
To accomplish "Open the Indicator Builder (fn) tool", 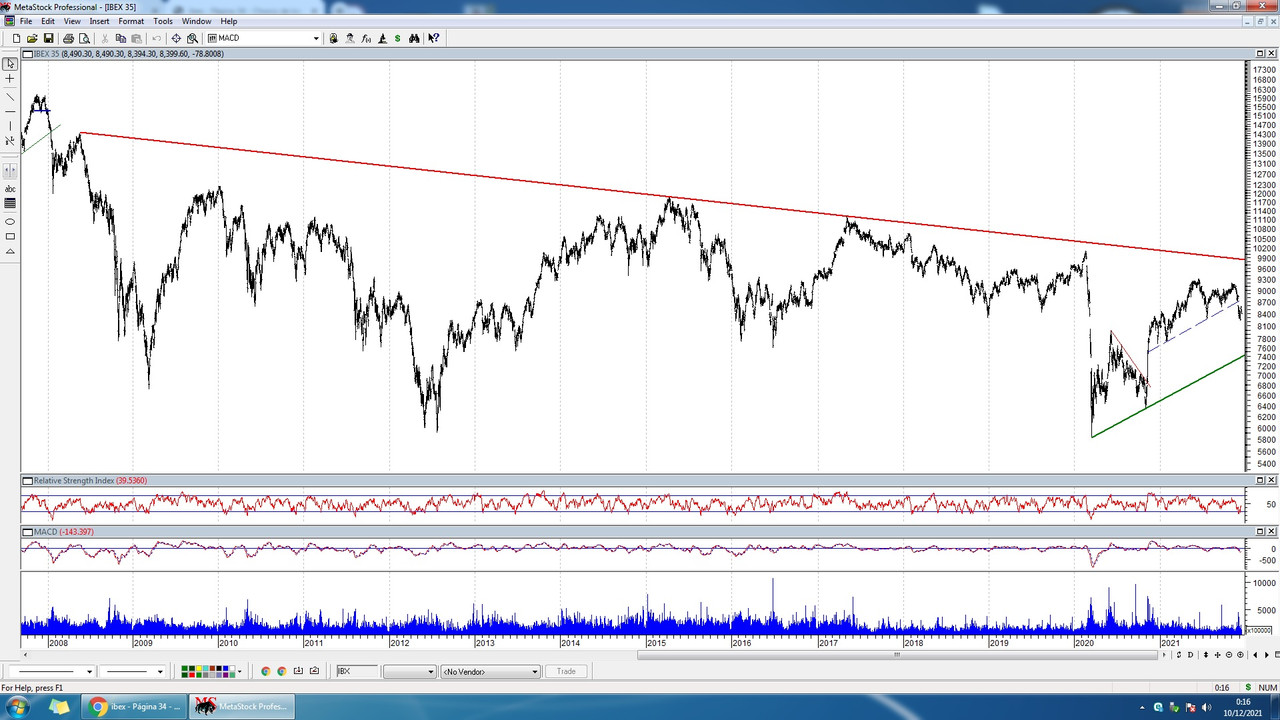I will click(366, 38).
